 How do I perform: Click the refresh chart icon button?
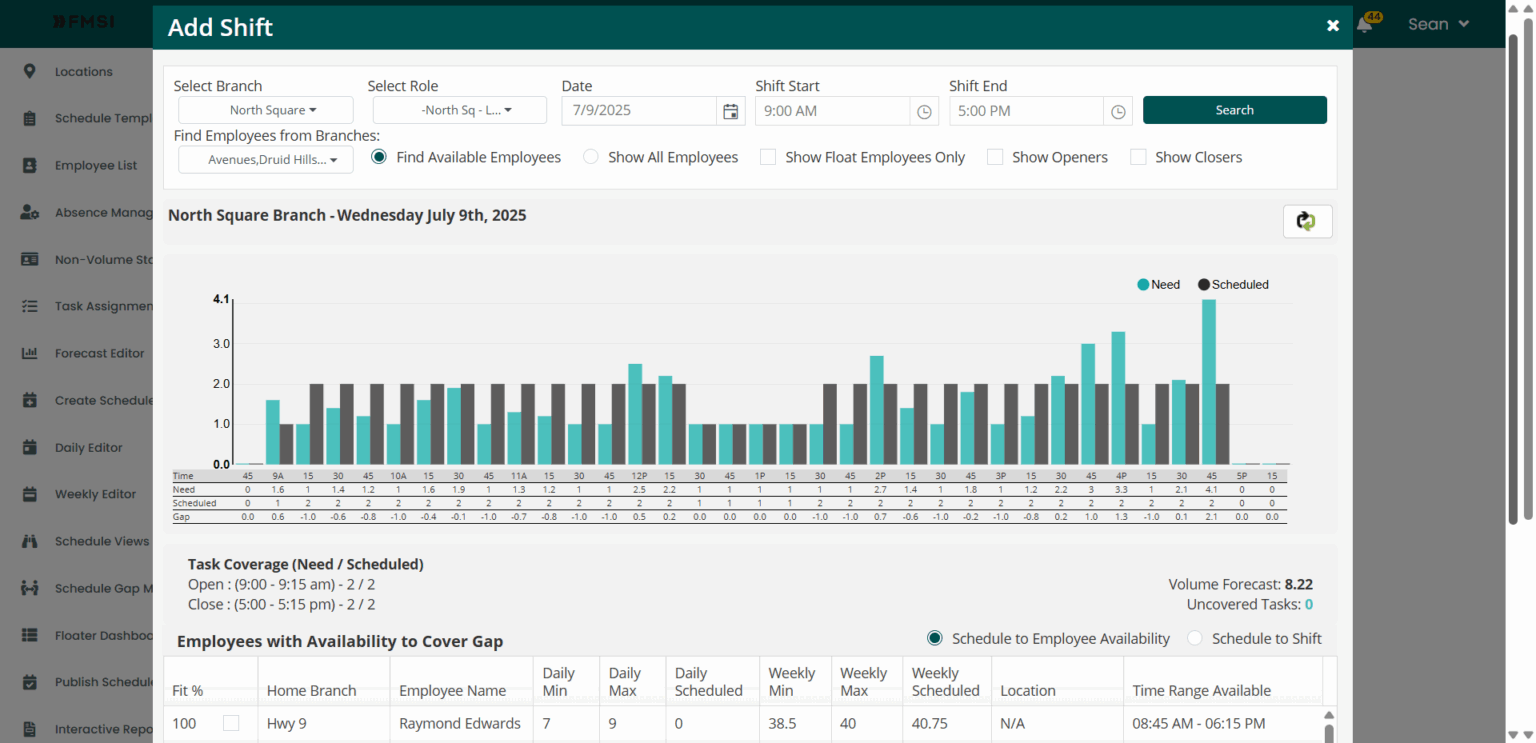1307,221
